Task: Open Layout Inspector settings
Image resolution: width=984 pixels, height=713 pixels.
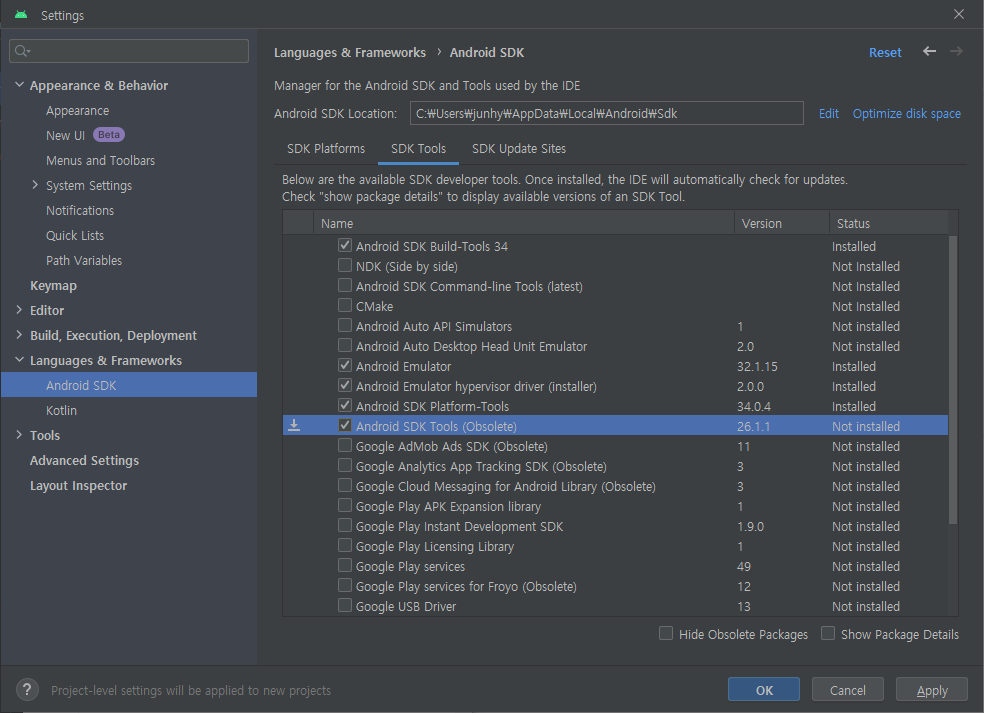Action: click(x=78, y=486)
